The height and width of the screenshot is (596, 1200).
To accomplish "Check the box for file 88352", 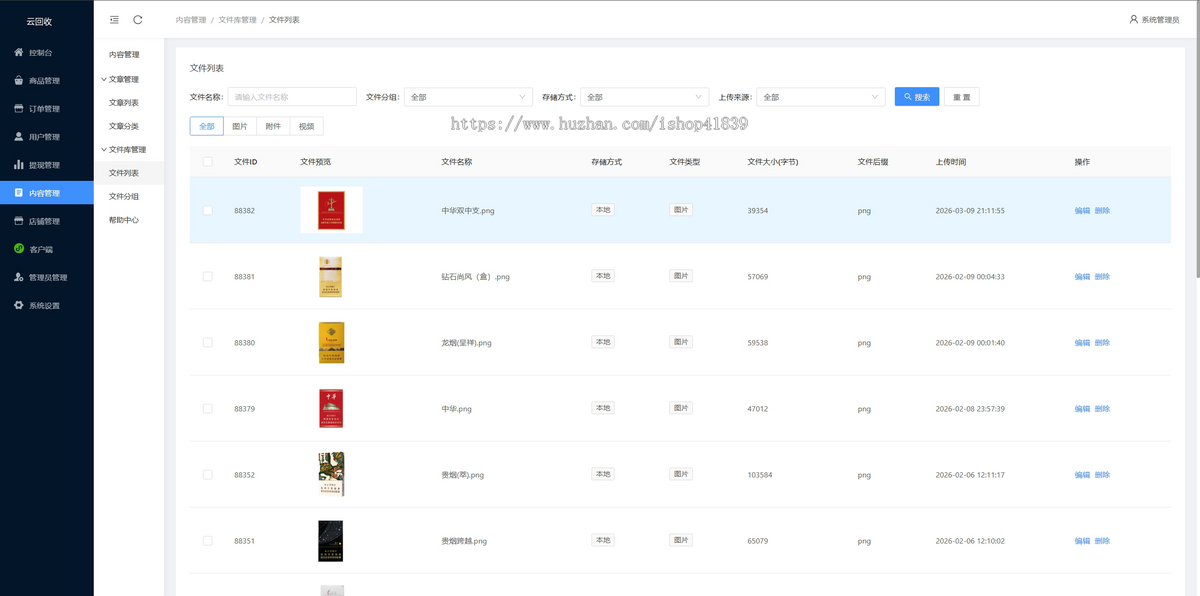I will click(x=207, y=474).
